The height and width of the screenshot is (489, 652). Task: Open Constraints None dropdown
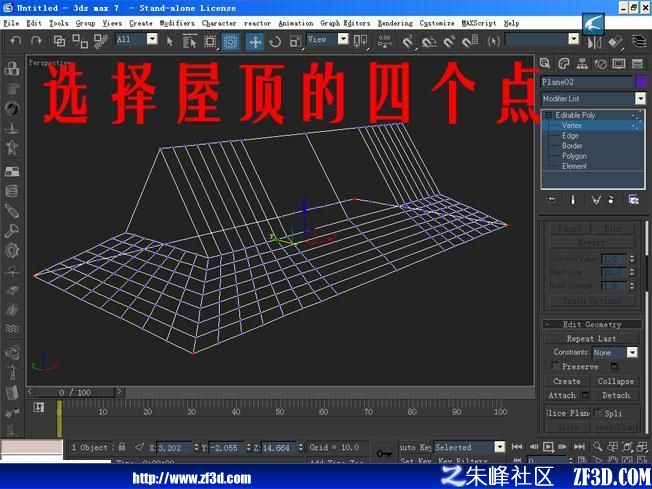pyautogui.click(x=632, y=353)
